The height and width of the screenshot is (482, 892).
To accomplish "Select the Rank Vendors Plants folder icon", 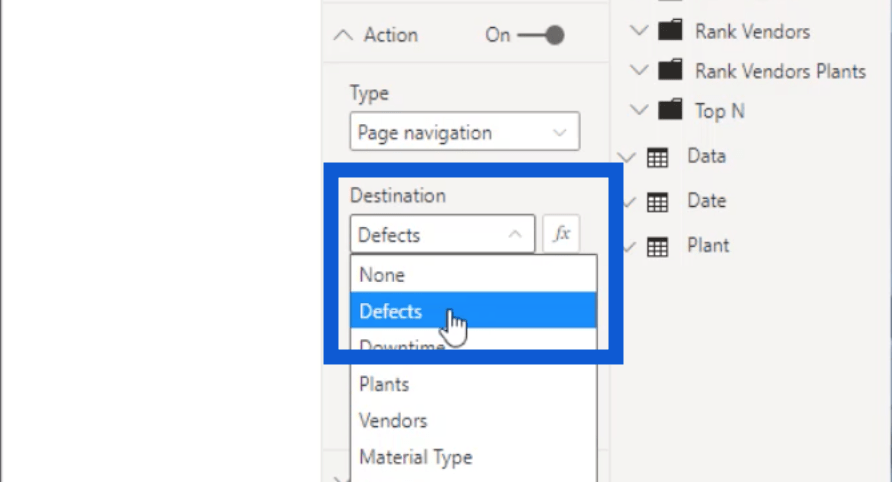I will point(670,70).
